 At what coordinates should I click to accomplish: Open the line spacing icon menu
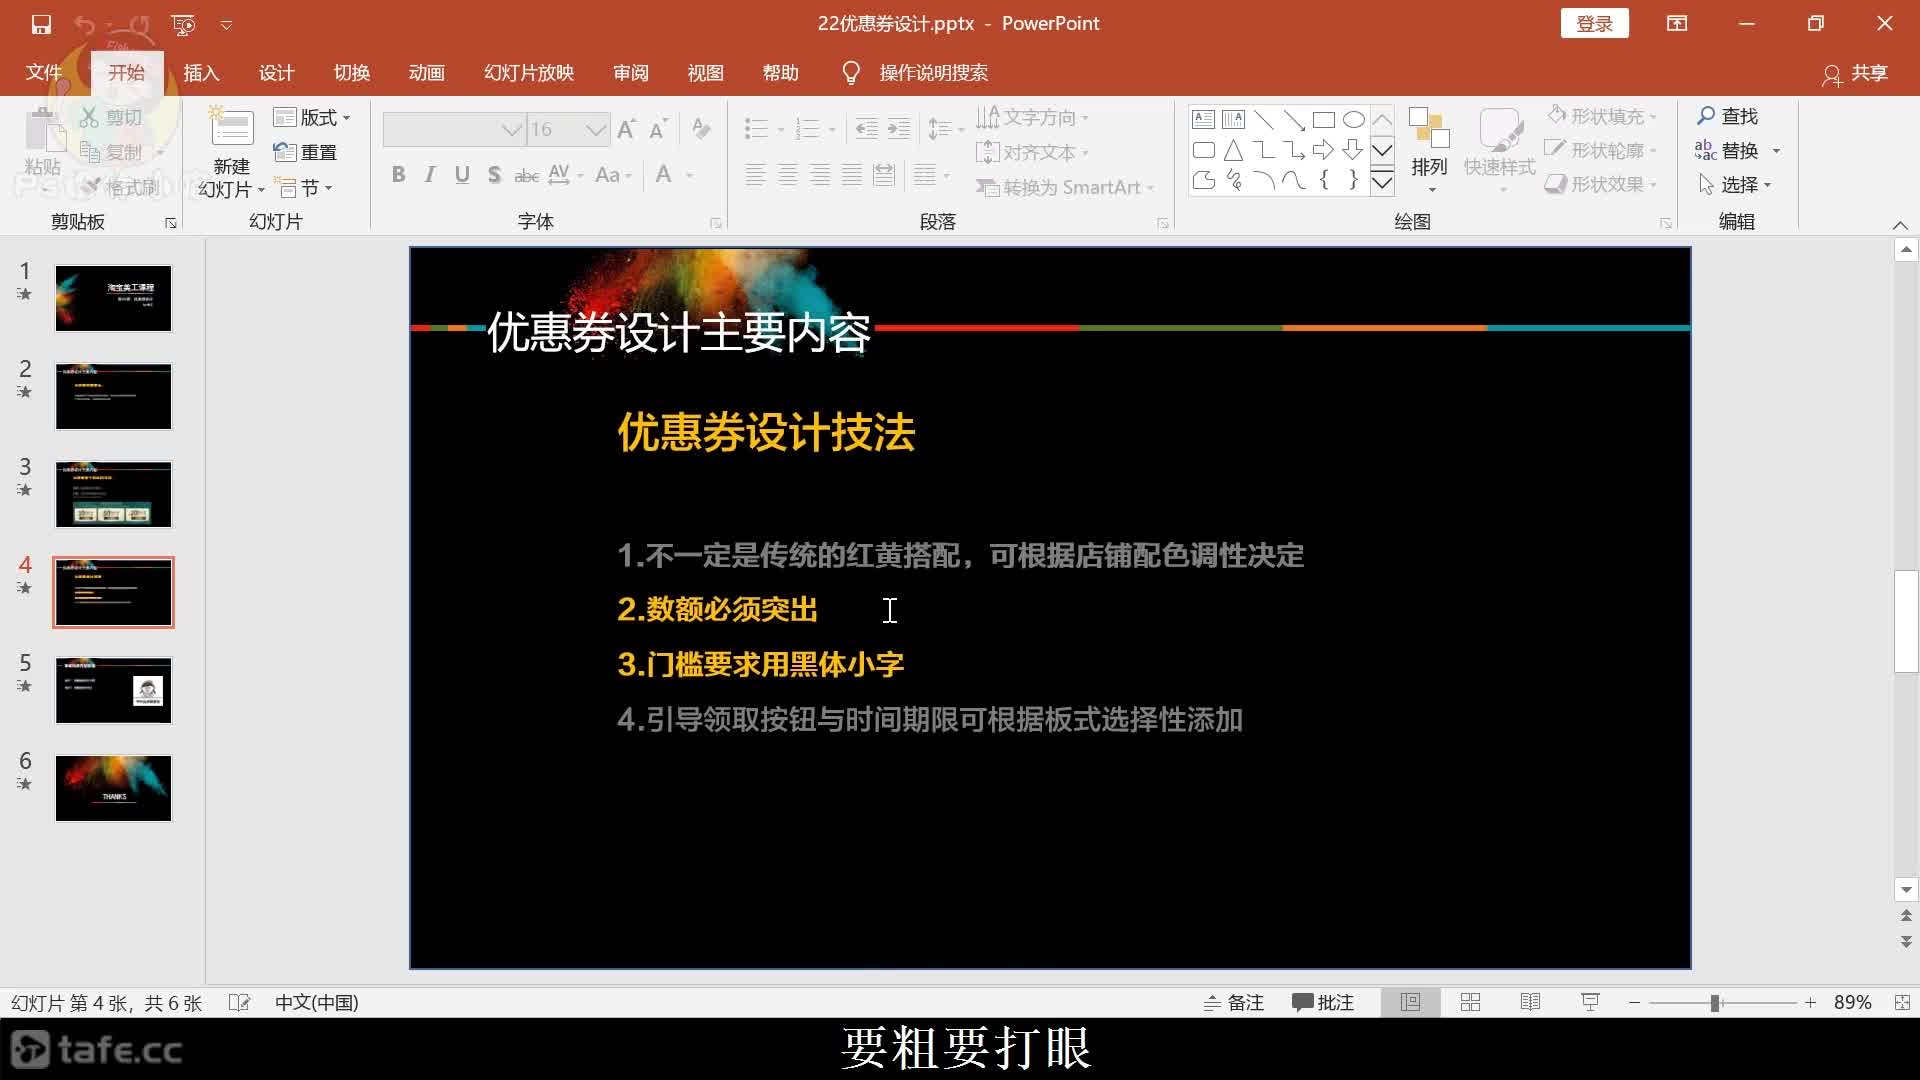pyautogui.click(x=945, y=129)
